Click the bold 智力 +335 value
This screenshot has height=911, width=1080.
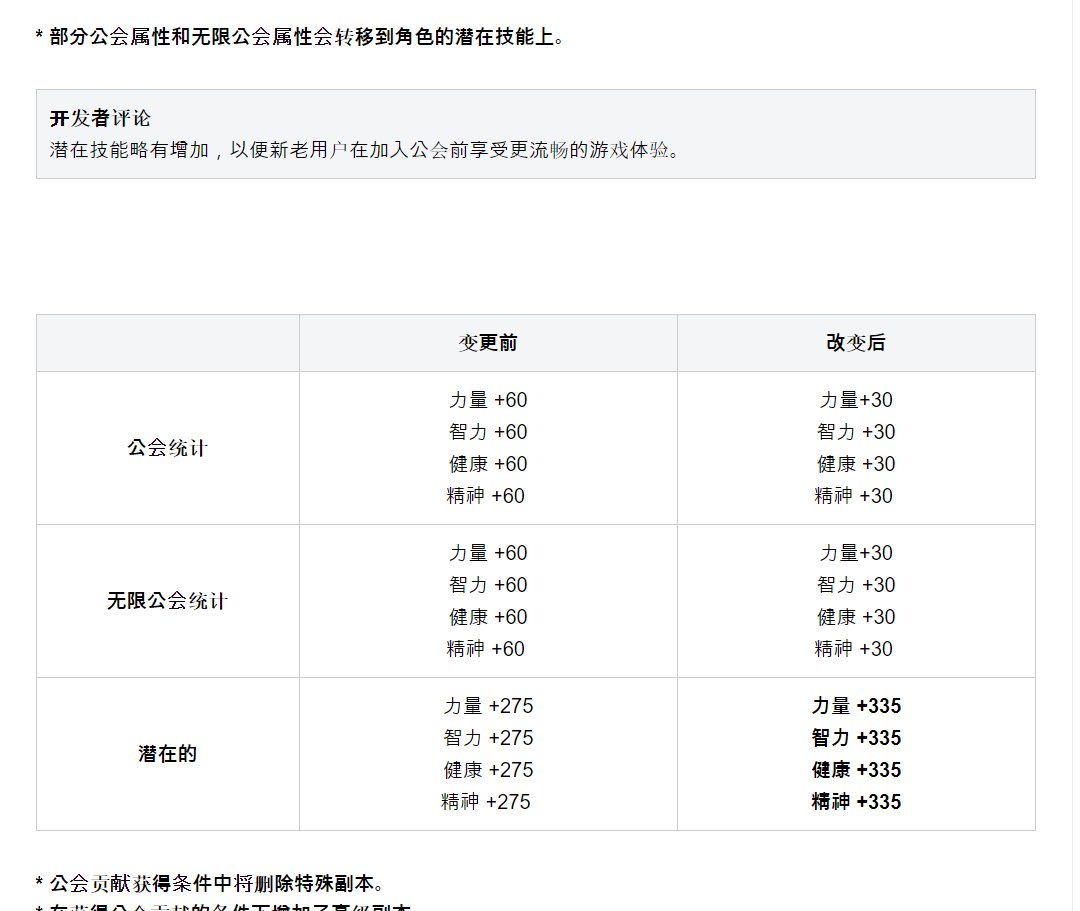point(855,738)
